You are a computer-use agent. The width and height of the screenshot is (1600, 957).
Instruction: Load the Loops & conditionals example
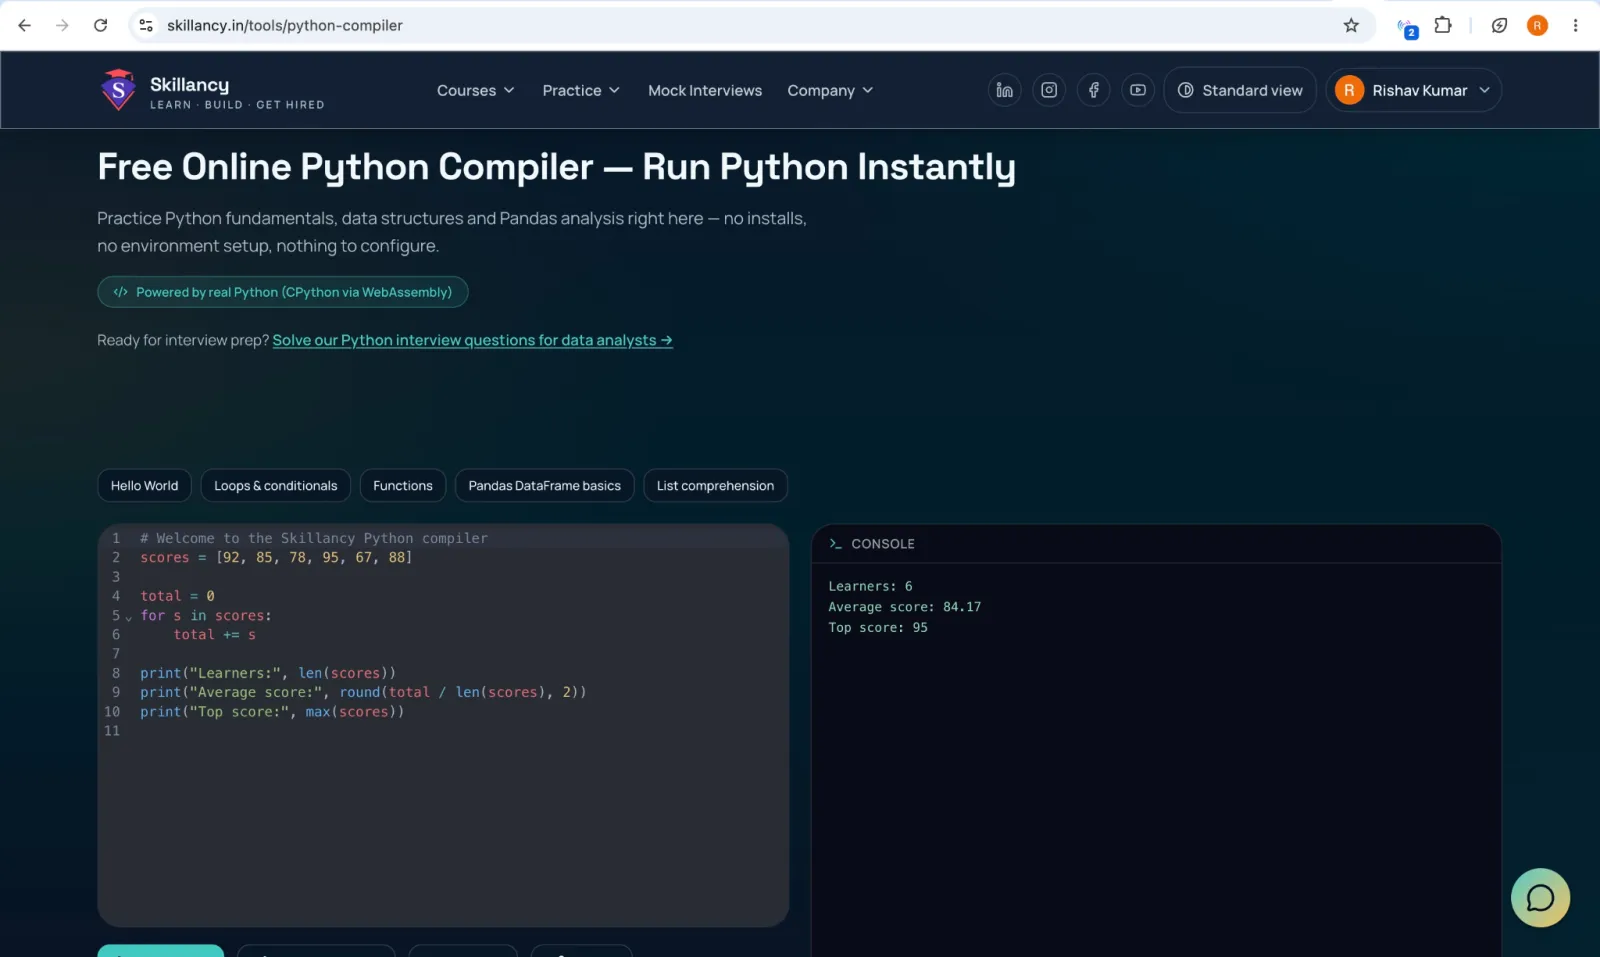[276, 485]
